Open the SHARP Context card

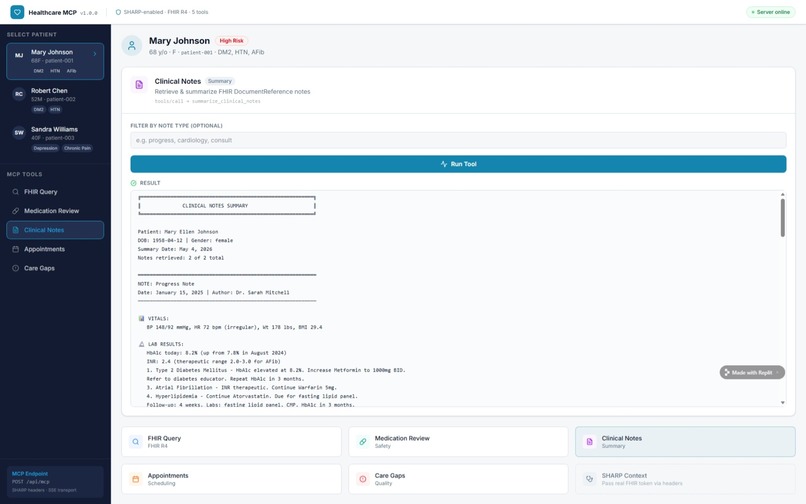pos(685,479)
